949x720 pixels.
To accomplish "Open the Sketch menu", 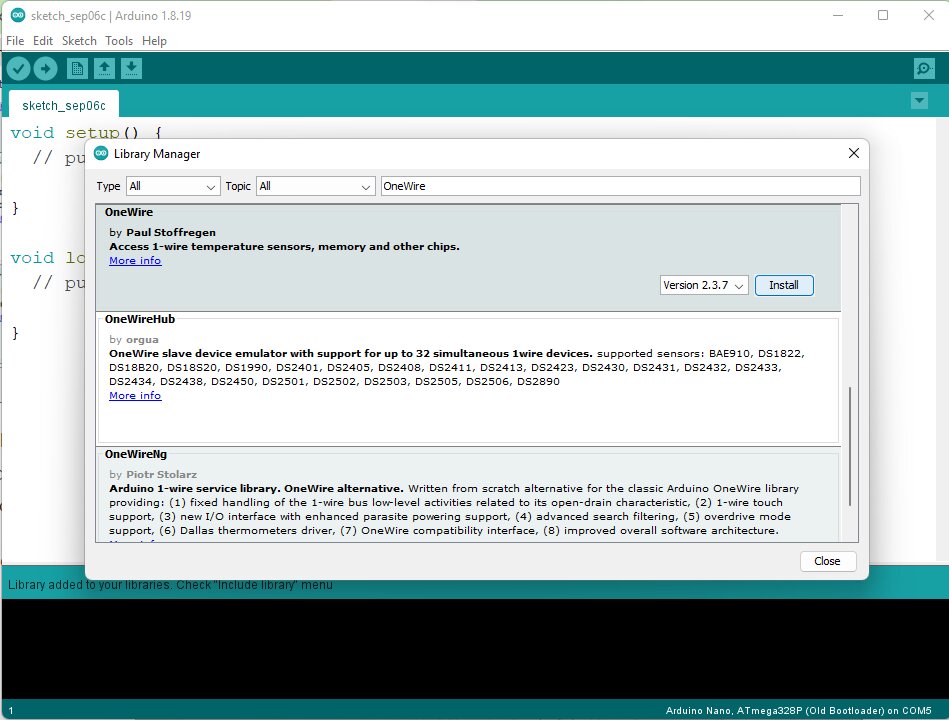I will (79, 41).
